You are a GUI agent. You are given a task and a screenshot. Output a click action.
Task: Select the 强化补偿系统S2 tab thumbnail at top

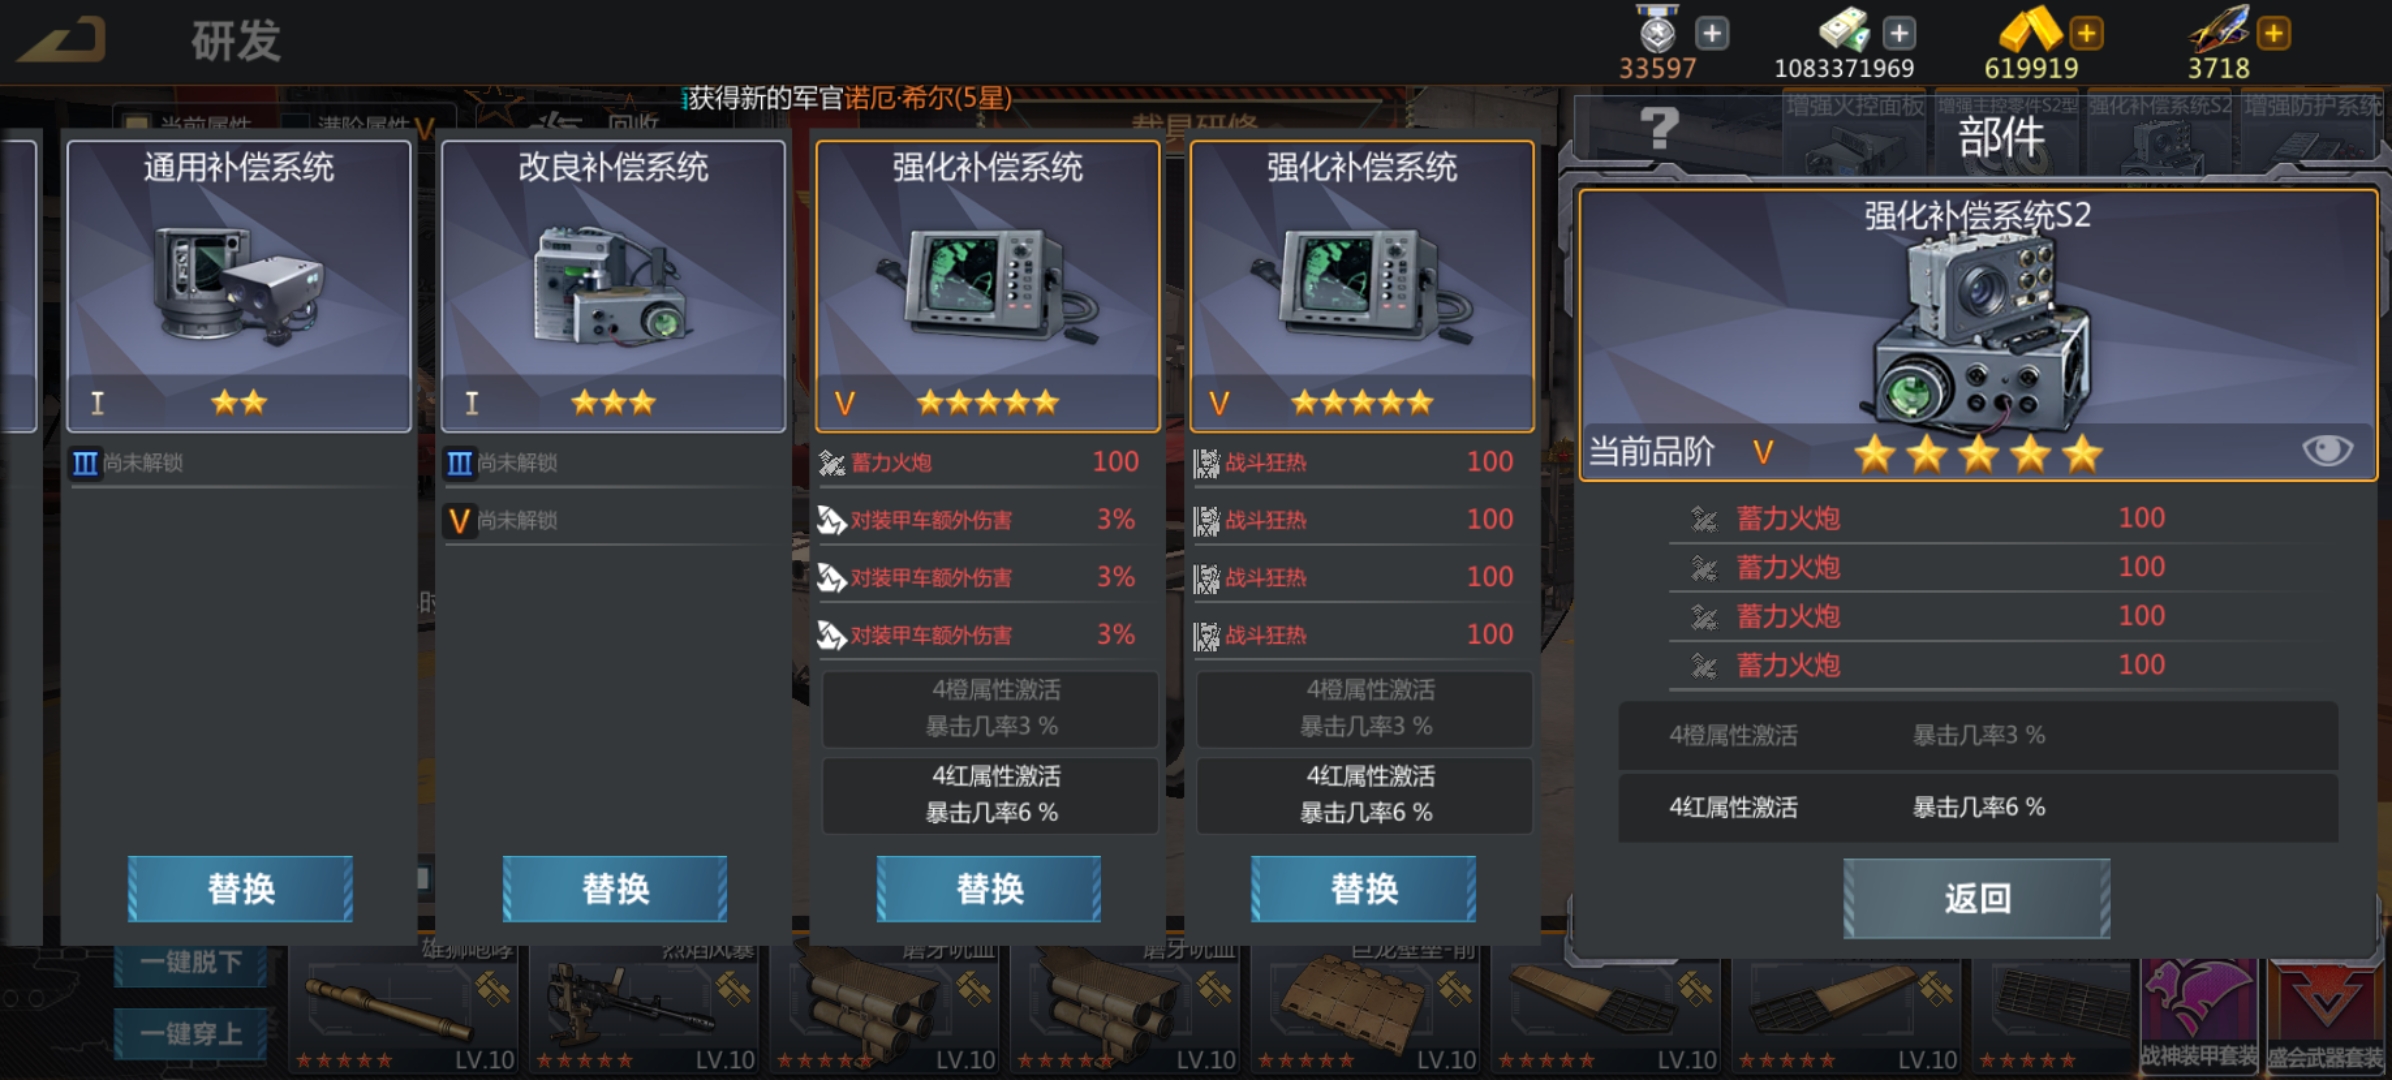(x=2160, y=135)
